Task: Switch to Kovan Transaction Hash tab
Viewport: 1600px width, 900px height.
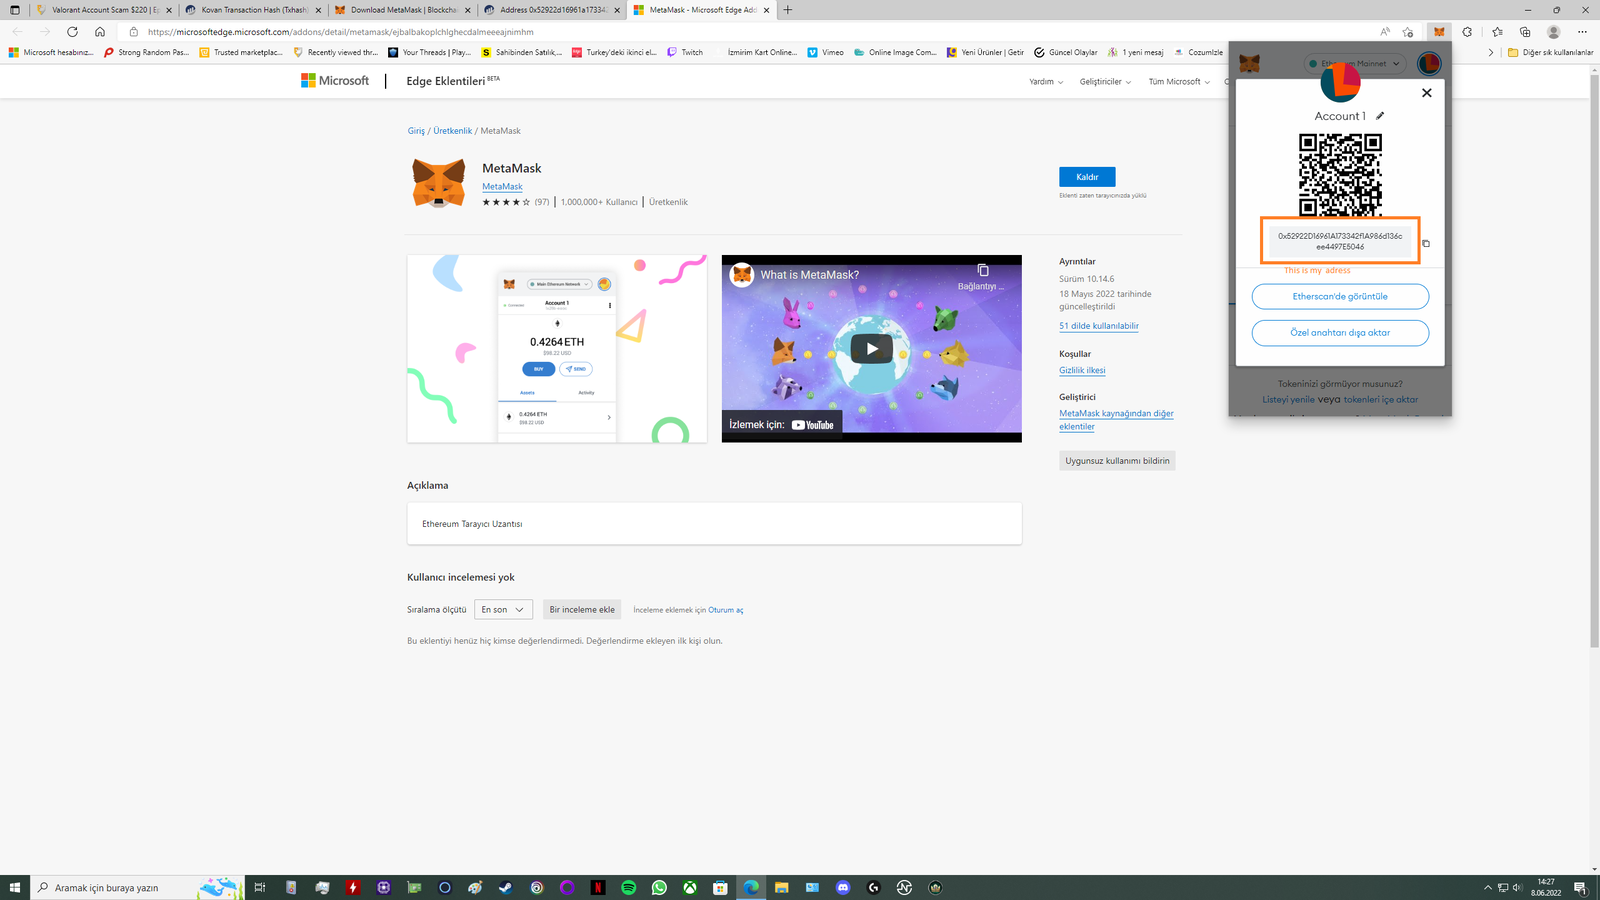Action: pos(253,10)
